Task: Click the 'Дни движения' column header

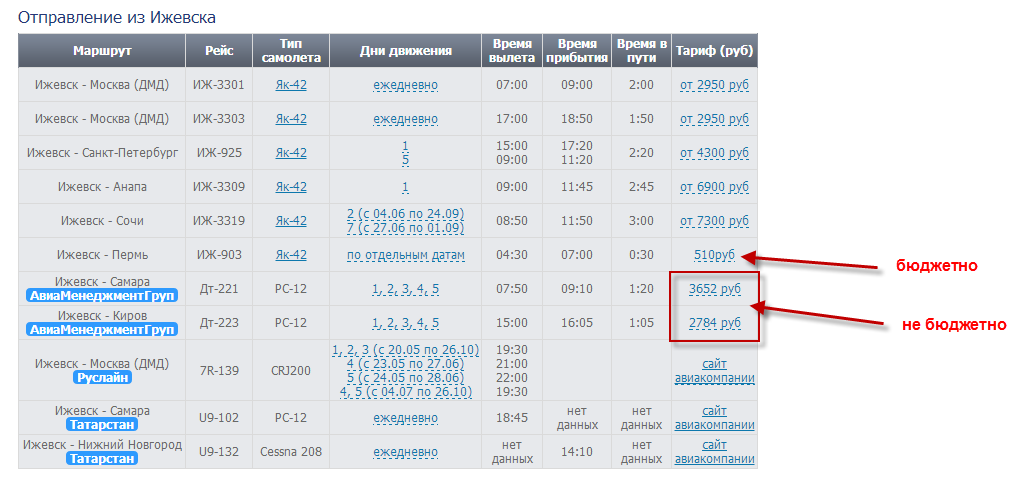Action: (x=406, y=50)
